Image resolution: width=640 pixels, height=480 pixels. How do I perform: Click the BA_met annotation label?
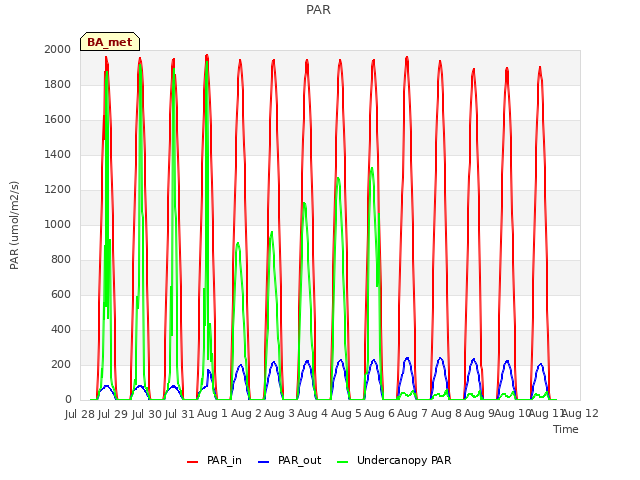[x=110, y=42]
